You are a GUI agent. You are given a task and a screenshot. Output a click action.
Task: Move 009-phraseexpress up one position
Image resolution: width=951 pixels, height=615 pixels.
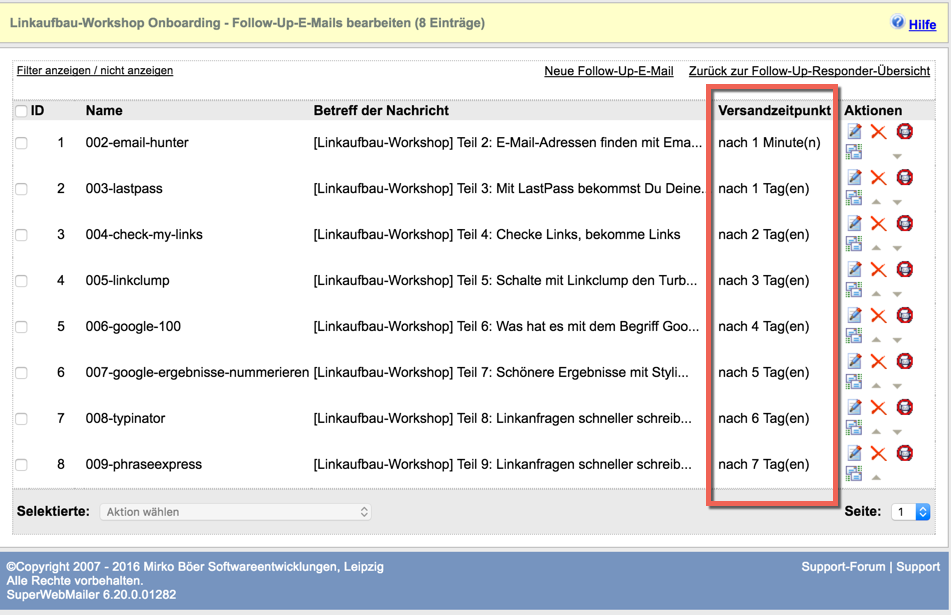click(876, 478)
